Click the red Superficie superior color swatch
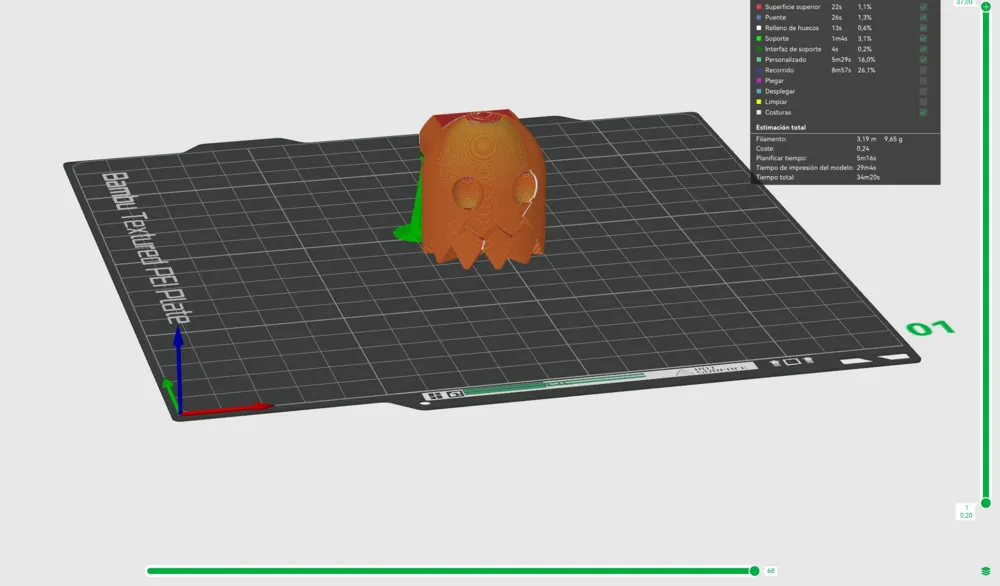This screenshot has height=586, width=1000. [x=759, y=7]
